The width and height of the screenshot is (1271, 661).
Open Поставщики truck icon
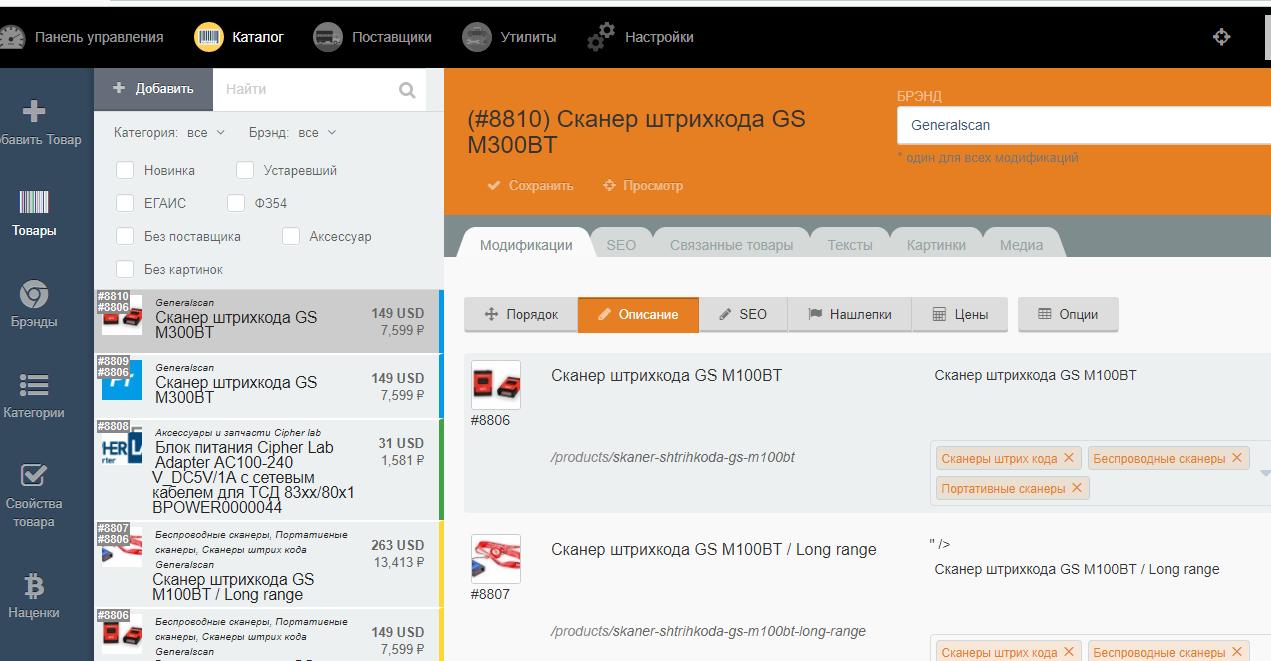tap(328, 37)
